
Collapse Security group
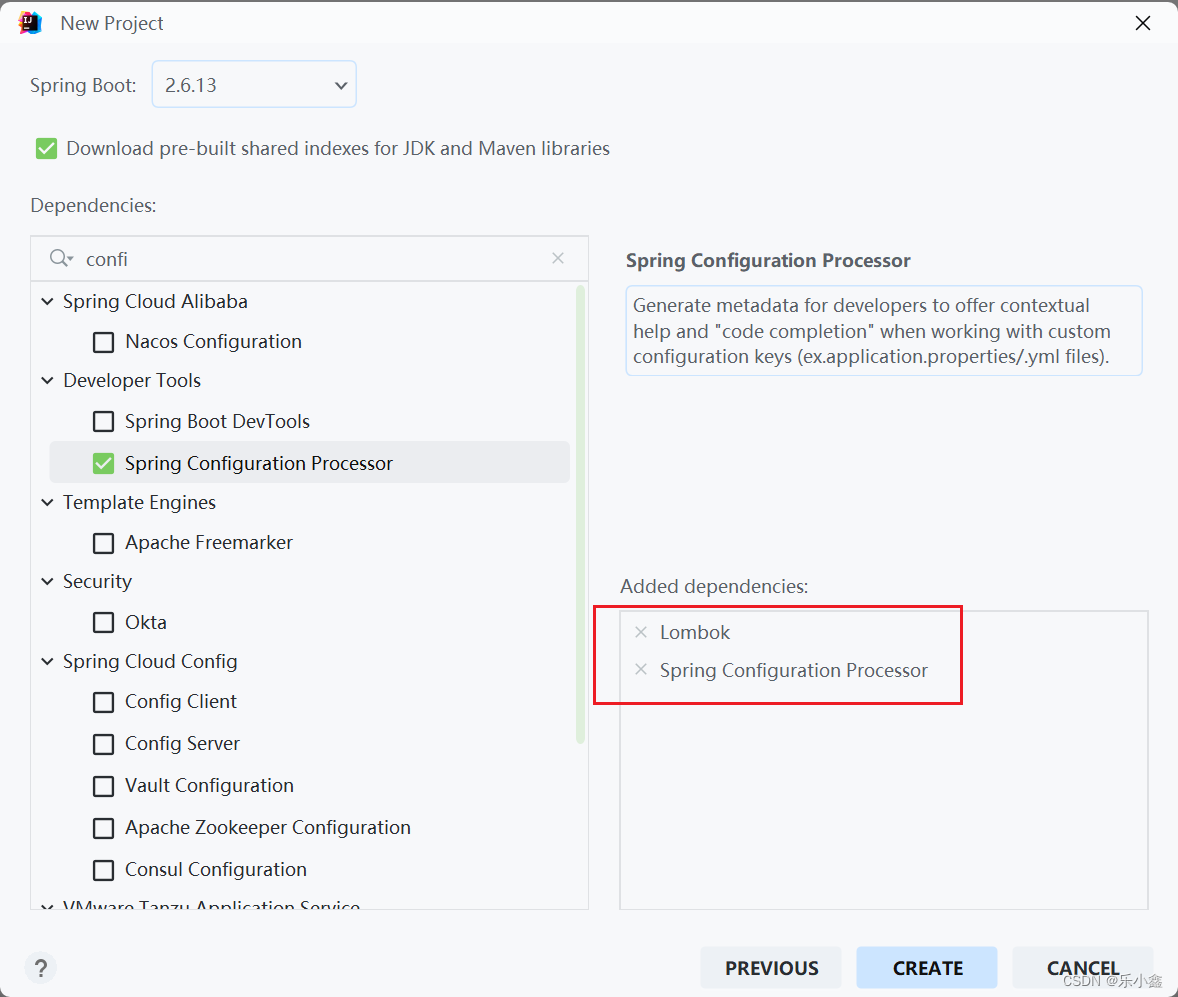[47, 582]
